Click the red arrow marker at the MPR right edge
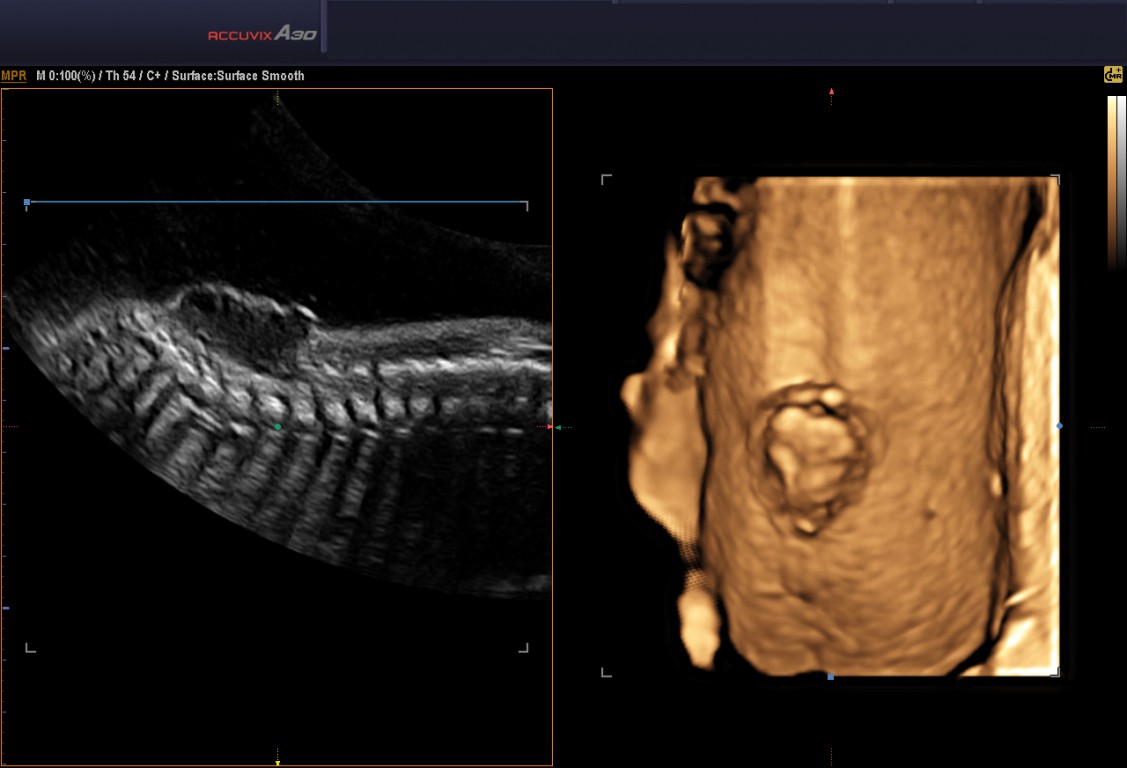Image resolution: width=1127 pixels, height=768 pixels. (x=550, y=427)
